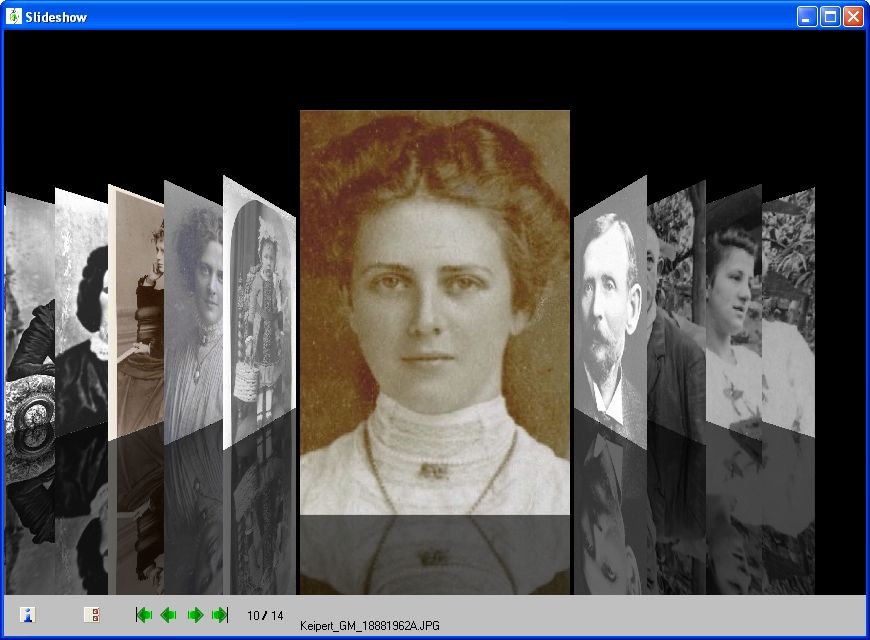This screenshot has height=640, width=870.
Task: Open the info icon in bottom bar
Action: pyautogui.click(x=27, y=614)
